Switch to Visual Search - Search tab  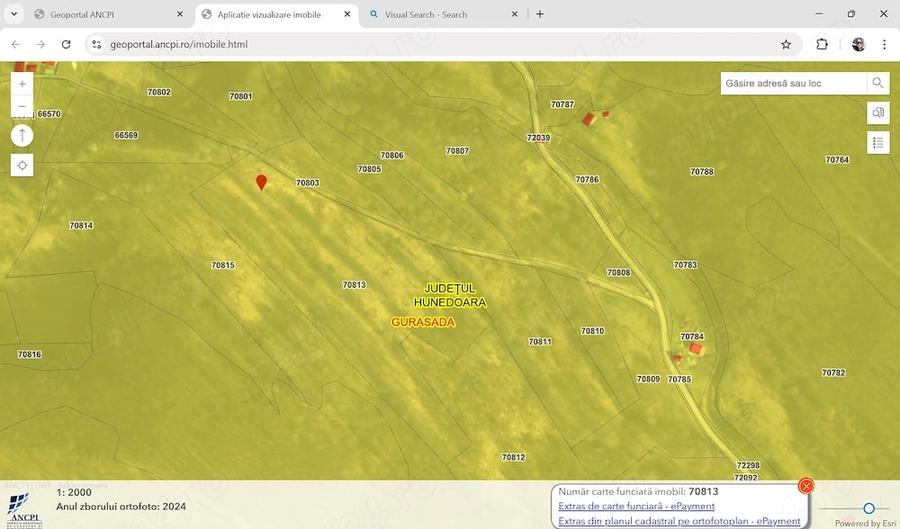[x=444, y=14]
